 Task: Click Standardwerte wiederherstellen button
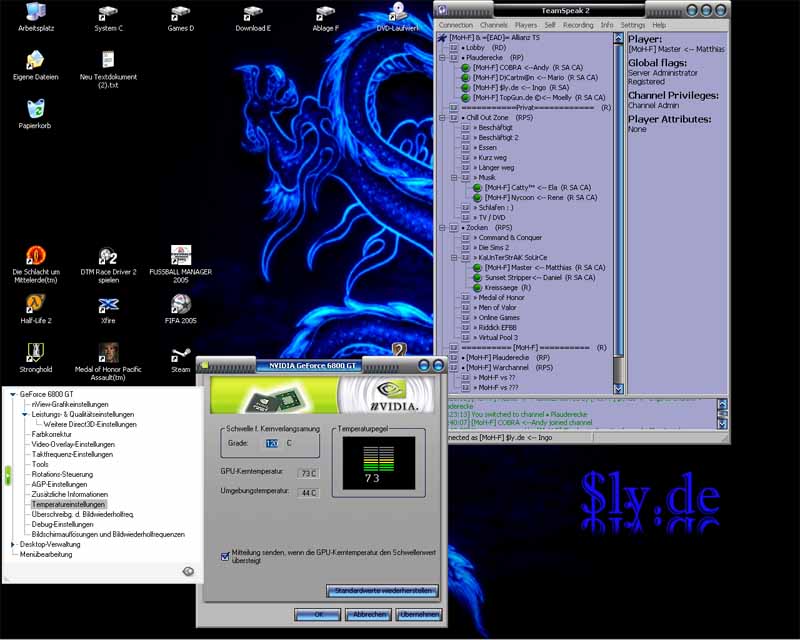(382, 591)
